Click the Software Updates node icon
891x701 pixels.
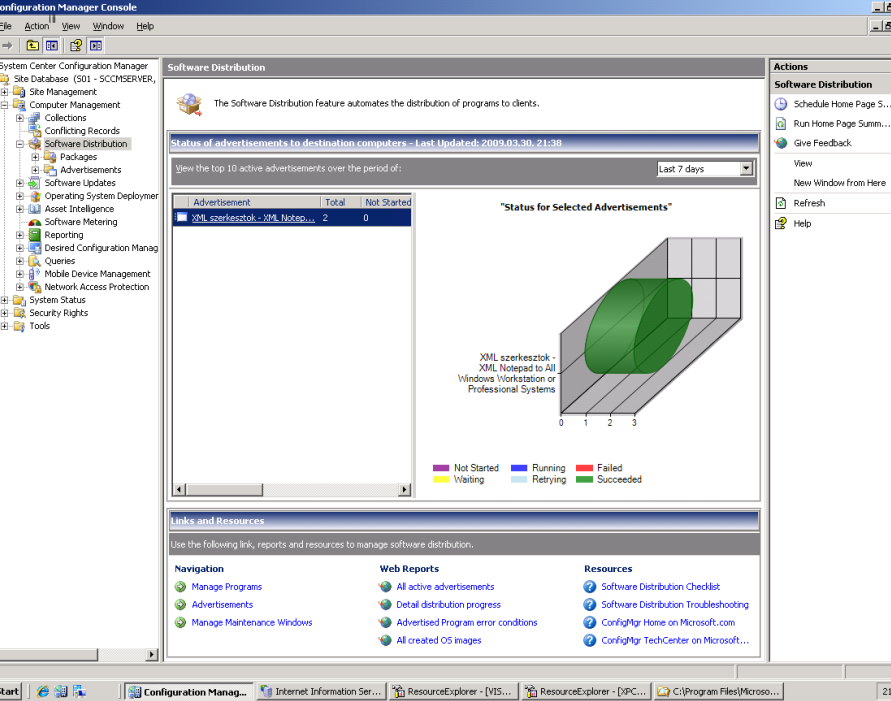click(x=35, y=183)
